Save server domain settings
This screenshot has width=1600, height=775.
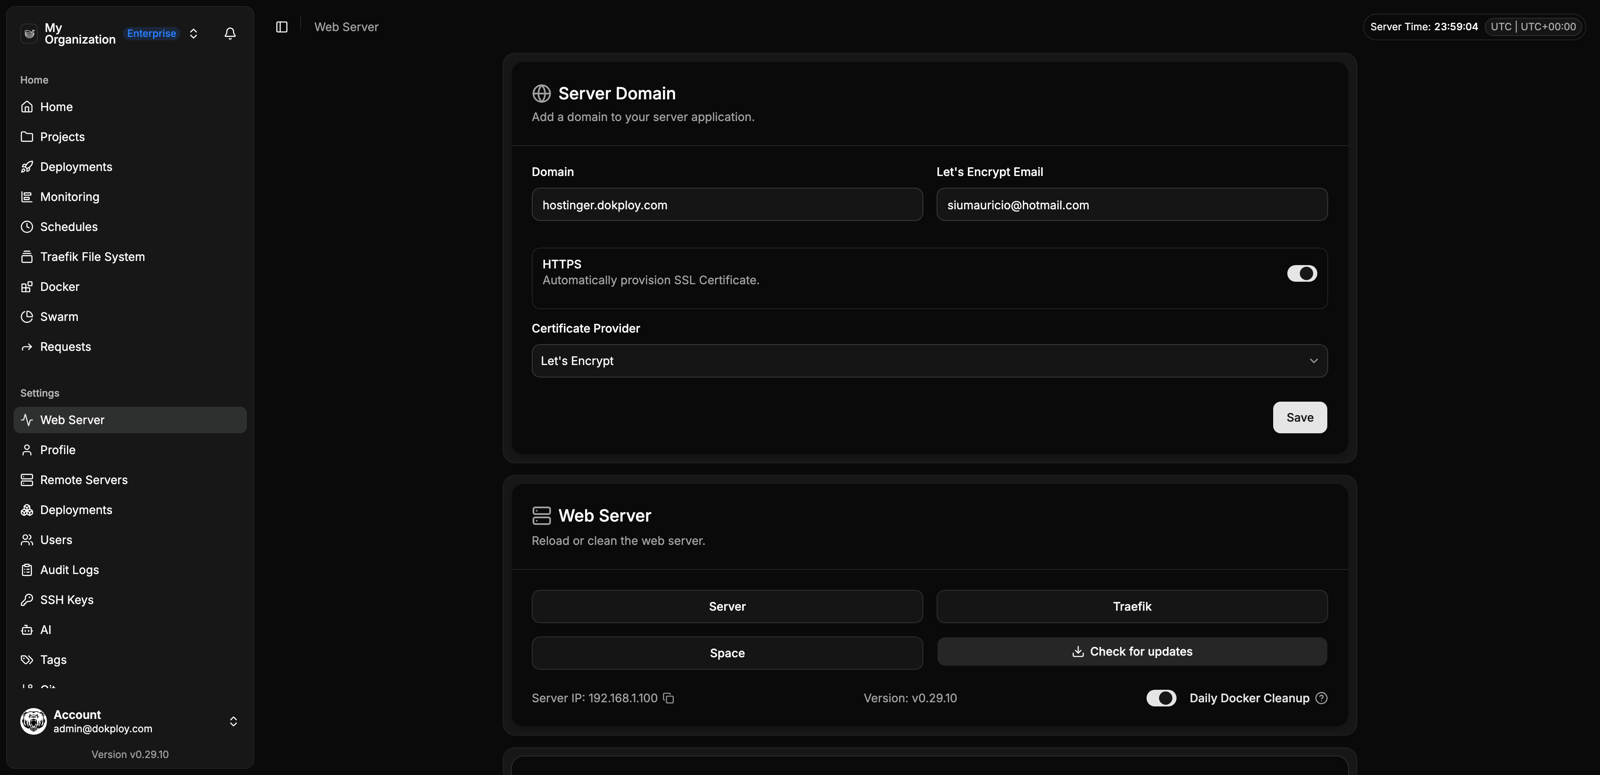pyautogui.click(x=1300, y=417)
